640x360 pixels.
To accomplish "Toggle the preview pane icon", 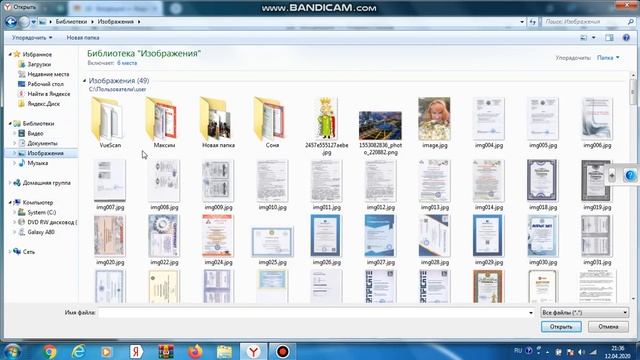I will point(609,38).
